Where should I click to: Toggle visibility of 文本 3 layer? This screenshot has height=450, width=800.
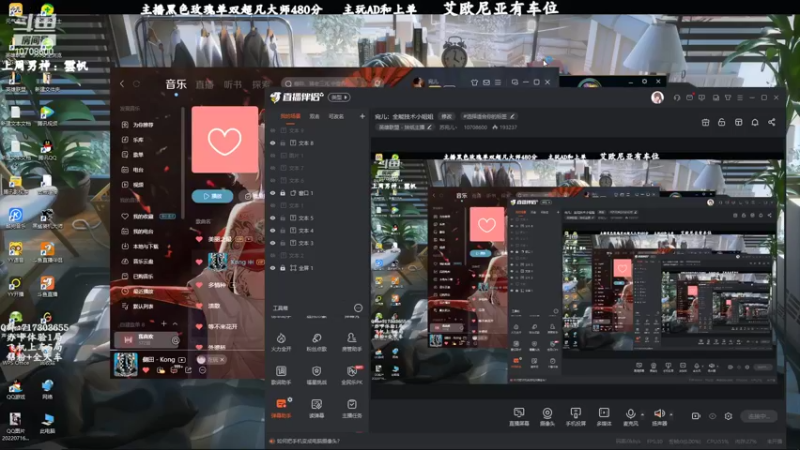tap(273, 243)
